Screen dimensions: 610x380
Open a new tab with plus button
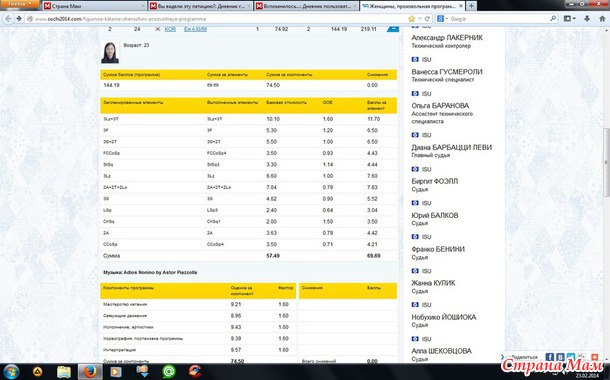pos(471,6)
